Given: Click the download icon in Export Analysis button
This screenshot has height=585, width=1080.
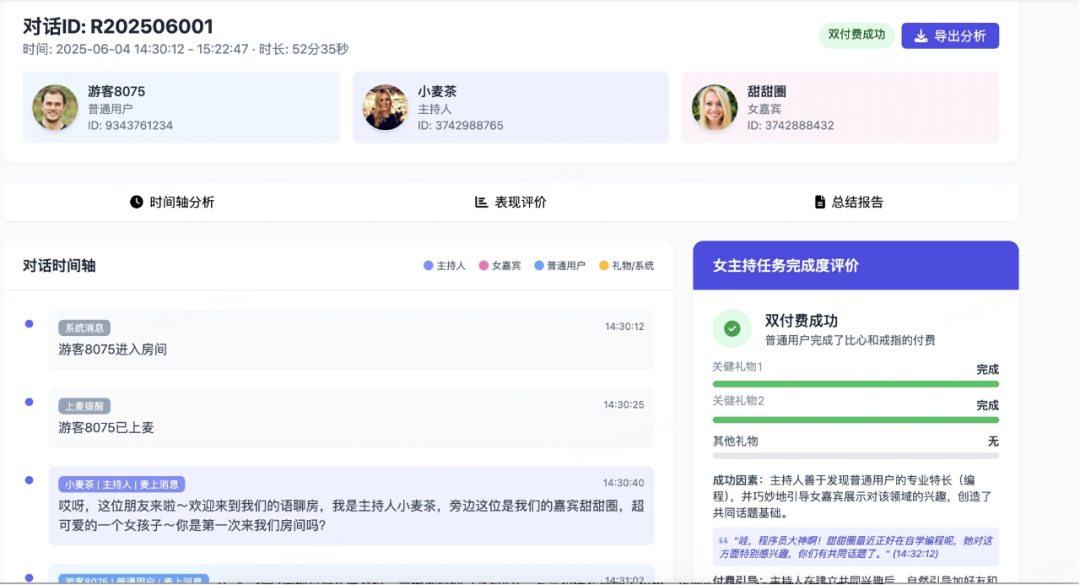Looking at the screenshot, I should coord(920,36).
